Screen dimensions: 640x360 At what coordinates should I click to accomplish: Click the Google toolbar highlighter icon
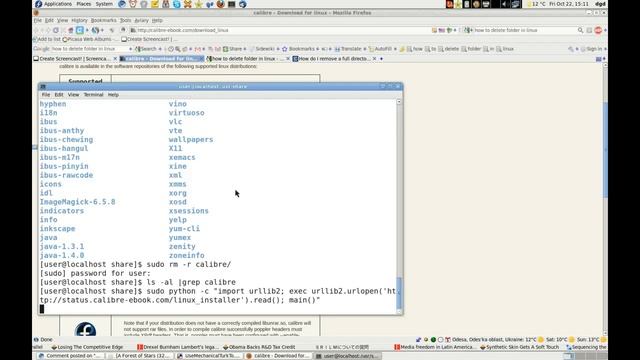[x=402, y=49]
